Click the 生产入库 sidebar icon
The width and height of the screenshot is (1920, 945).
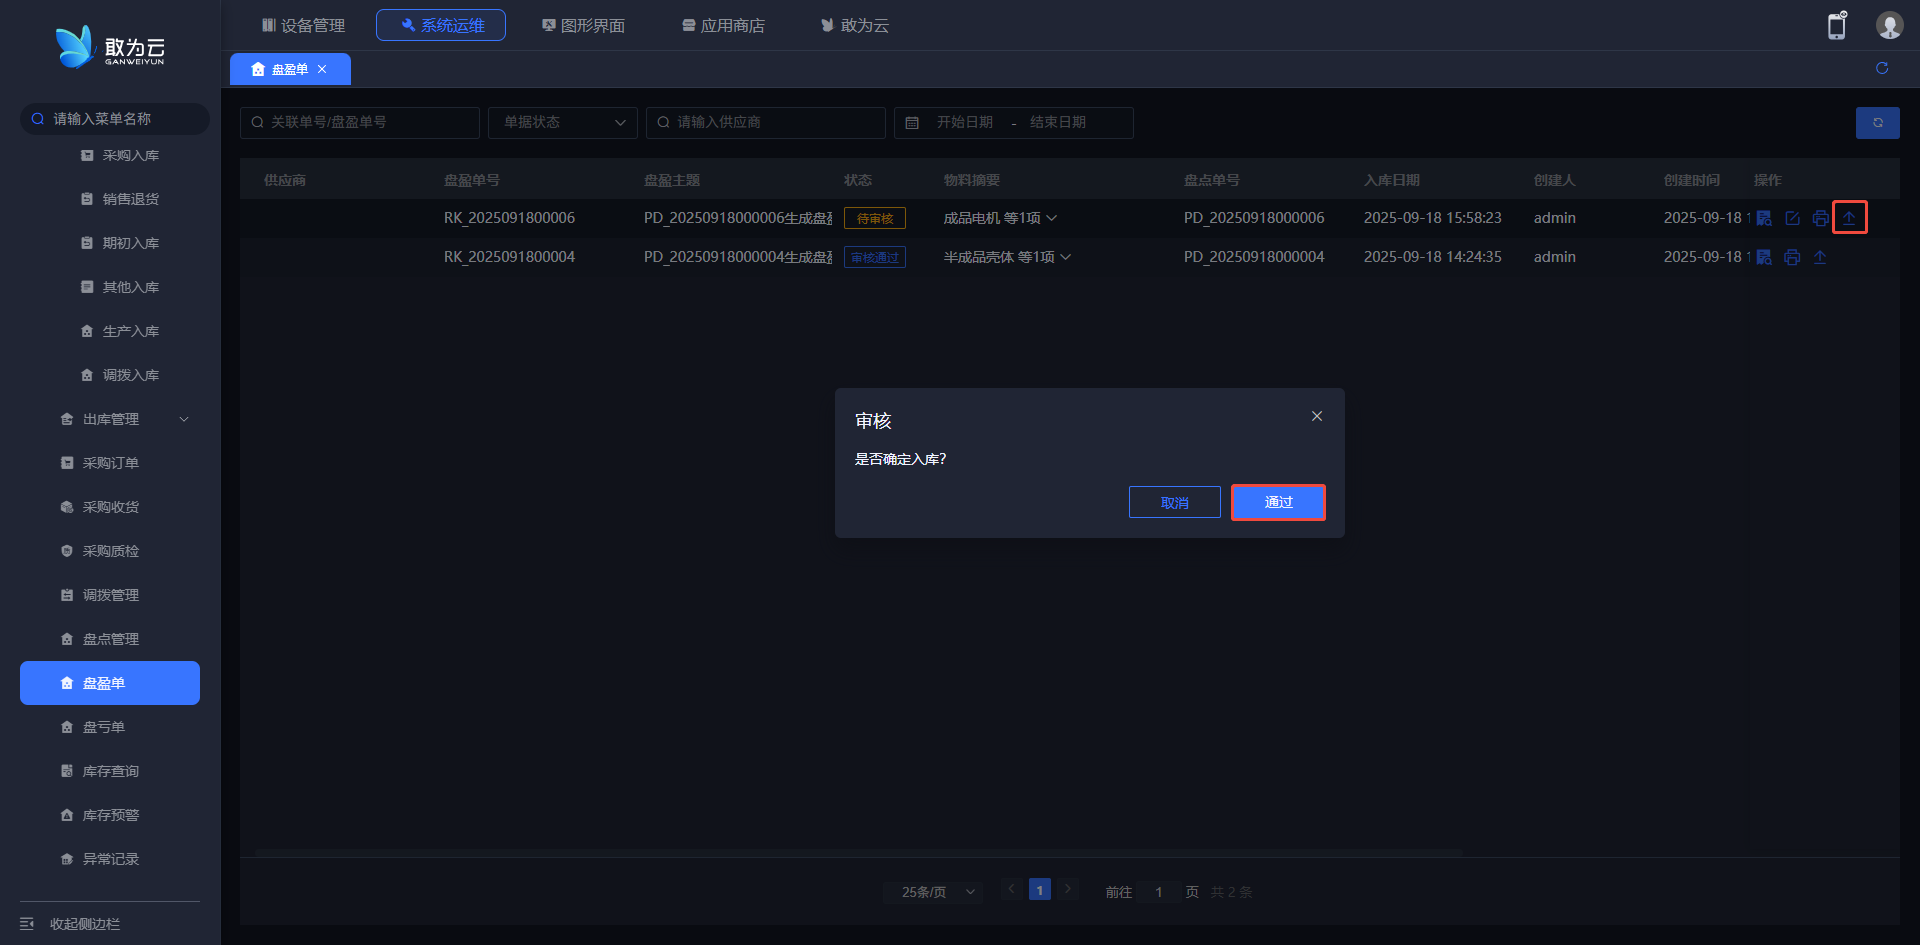pyautogui.click(x=87, y=331)
